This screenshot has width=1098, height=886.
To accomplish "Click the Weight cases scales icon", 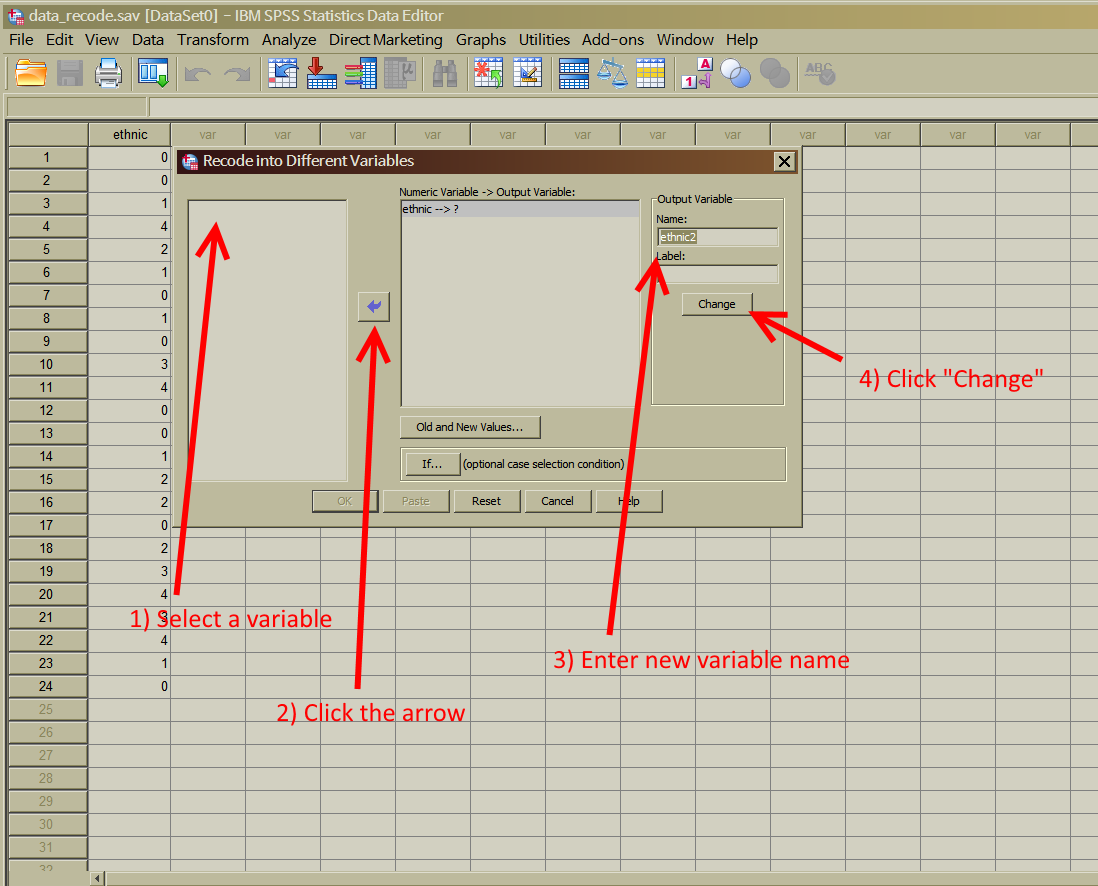I will [x=613, y=73].
